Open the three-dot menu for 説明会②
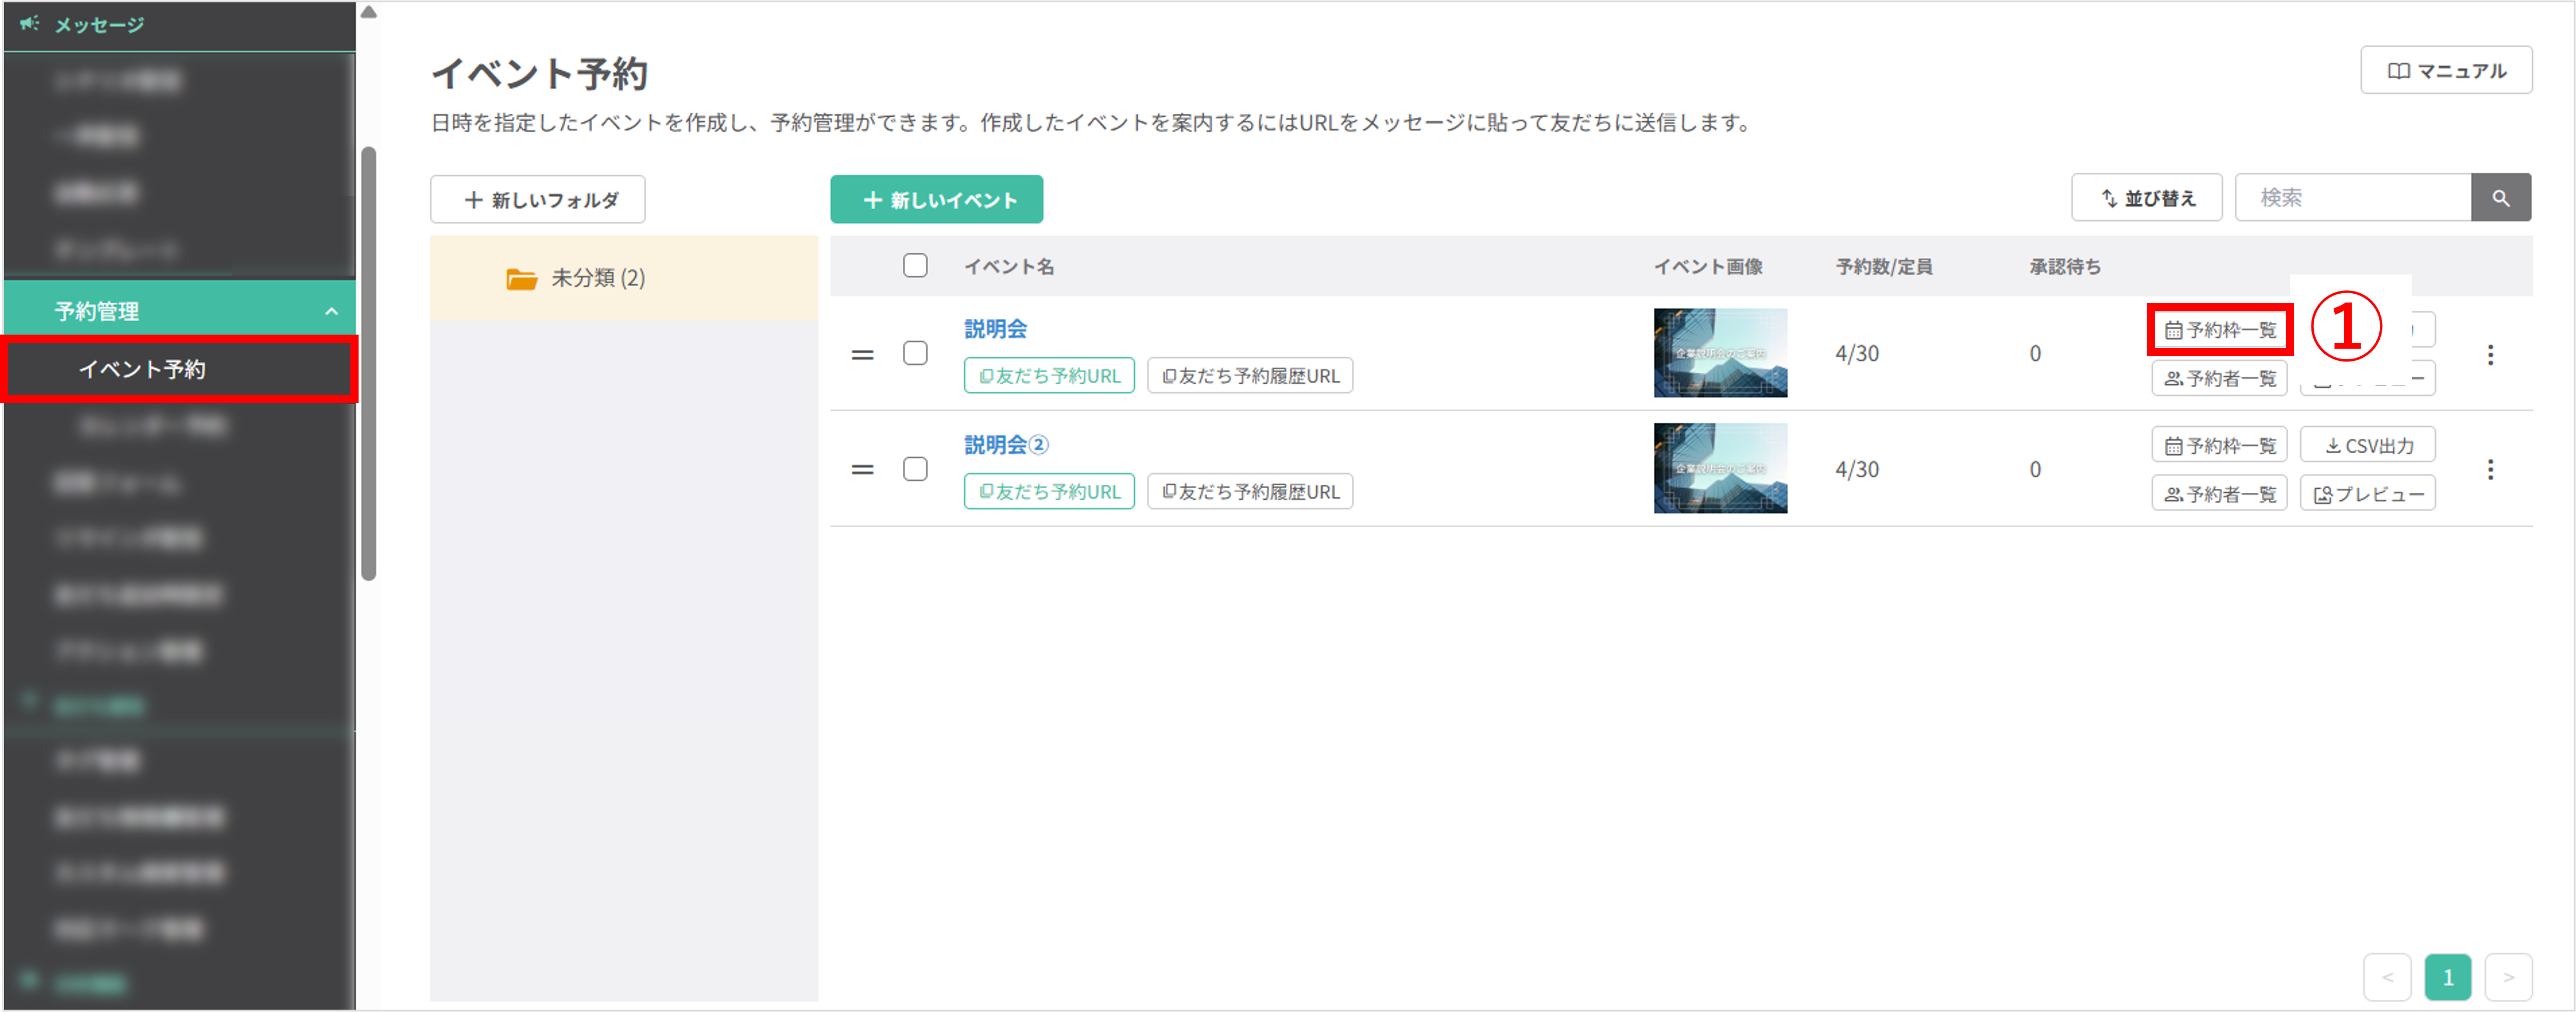This screenshot has height=1012, width=2576. click(x=2490, y=469)
